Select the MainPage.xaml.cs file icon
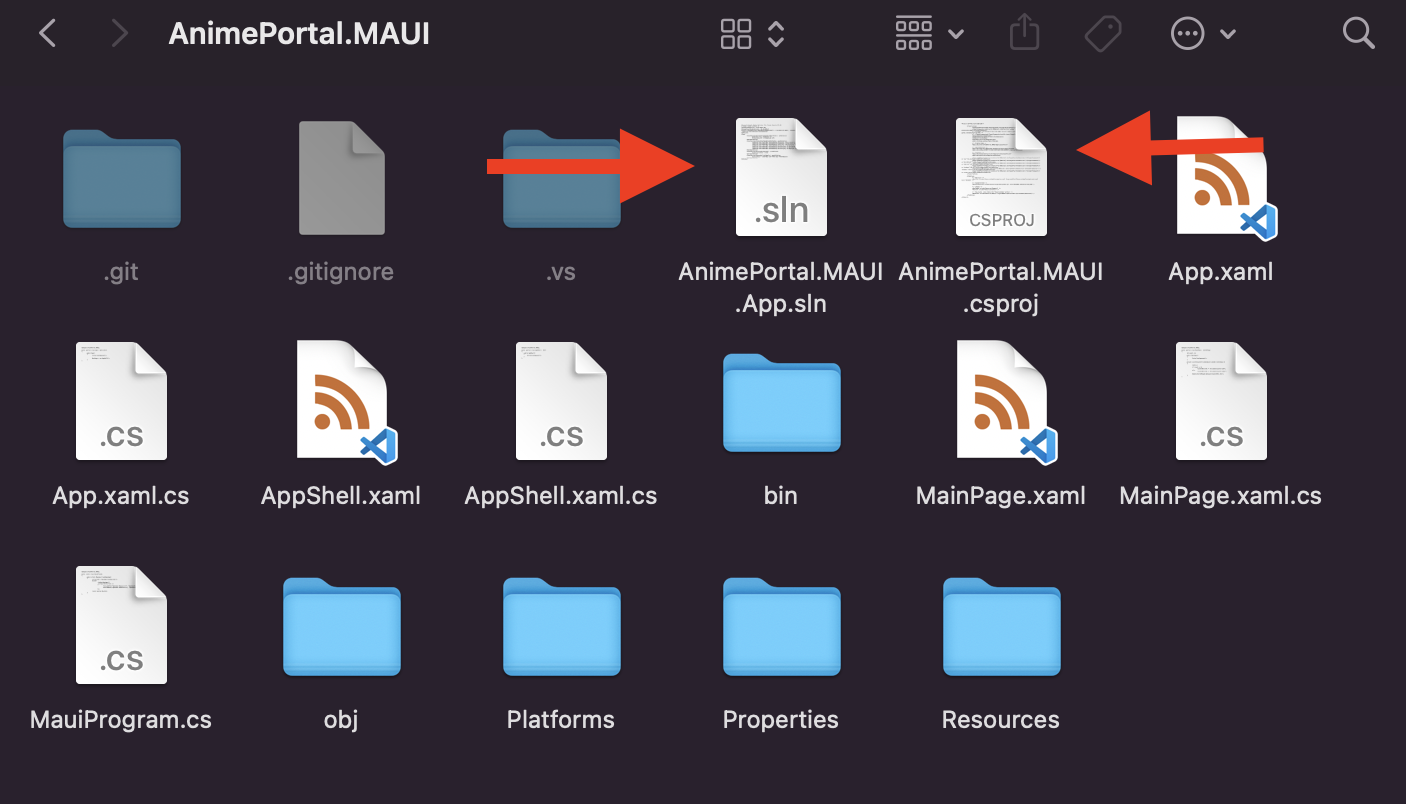The height and width of the screenshot is (804, 1406). (x=1221, y=401)
